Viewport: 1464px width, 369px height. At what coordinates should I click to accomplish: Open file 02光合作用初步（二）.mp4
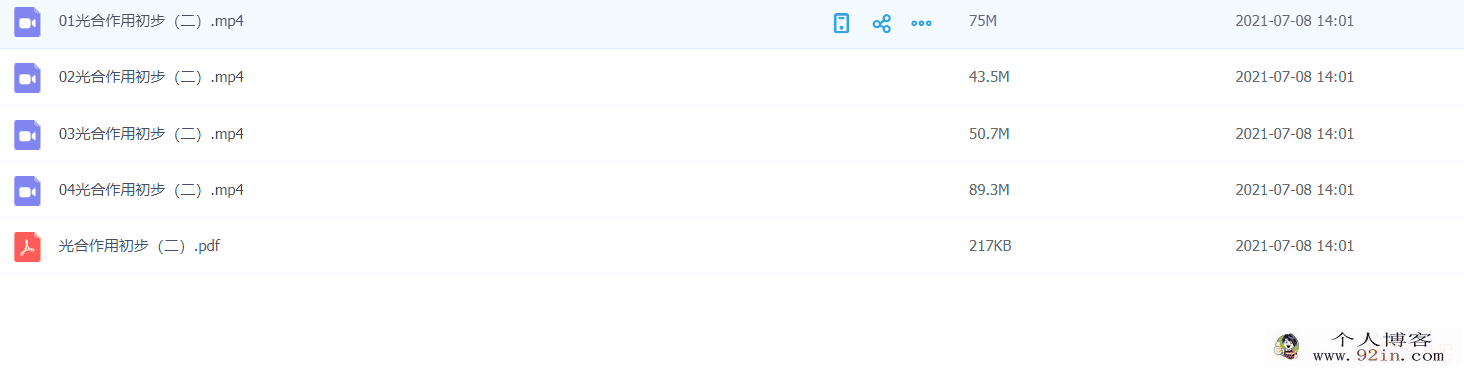coord(152,77)
